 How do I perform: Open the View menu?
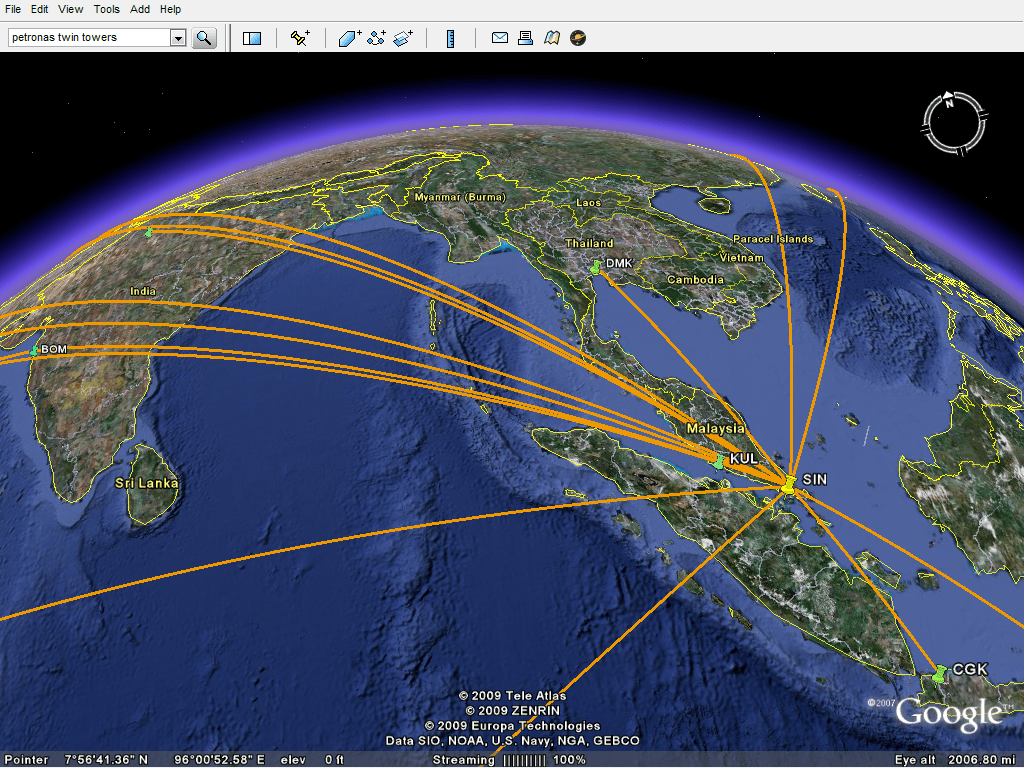[71, 9]
